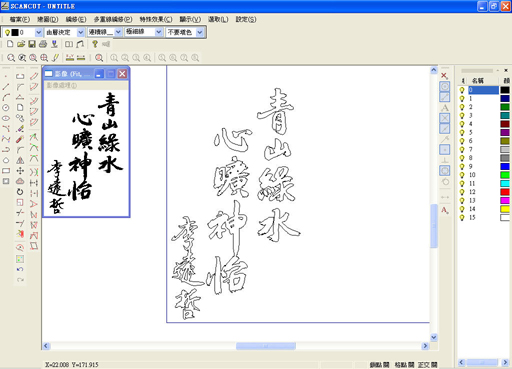
Task: Toggle lightbulb visibility for layer 5
Action: pyautogui.click(x=462, y=132)
